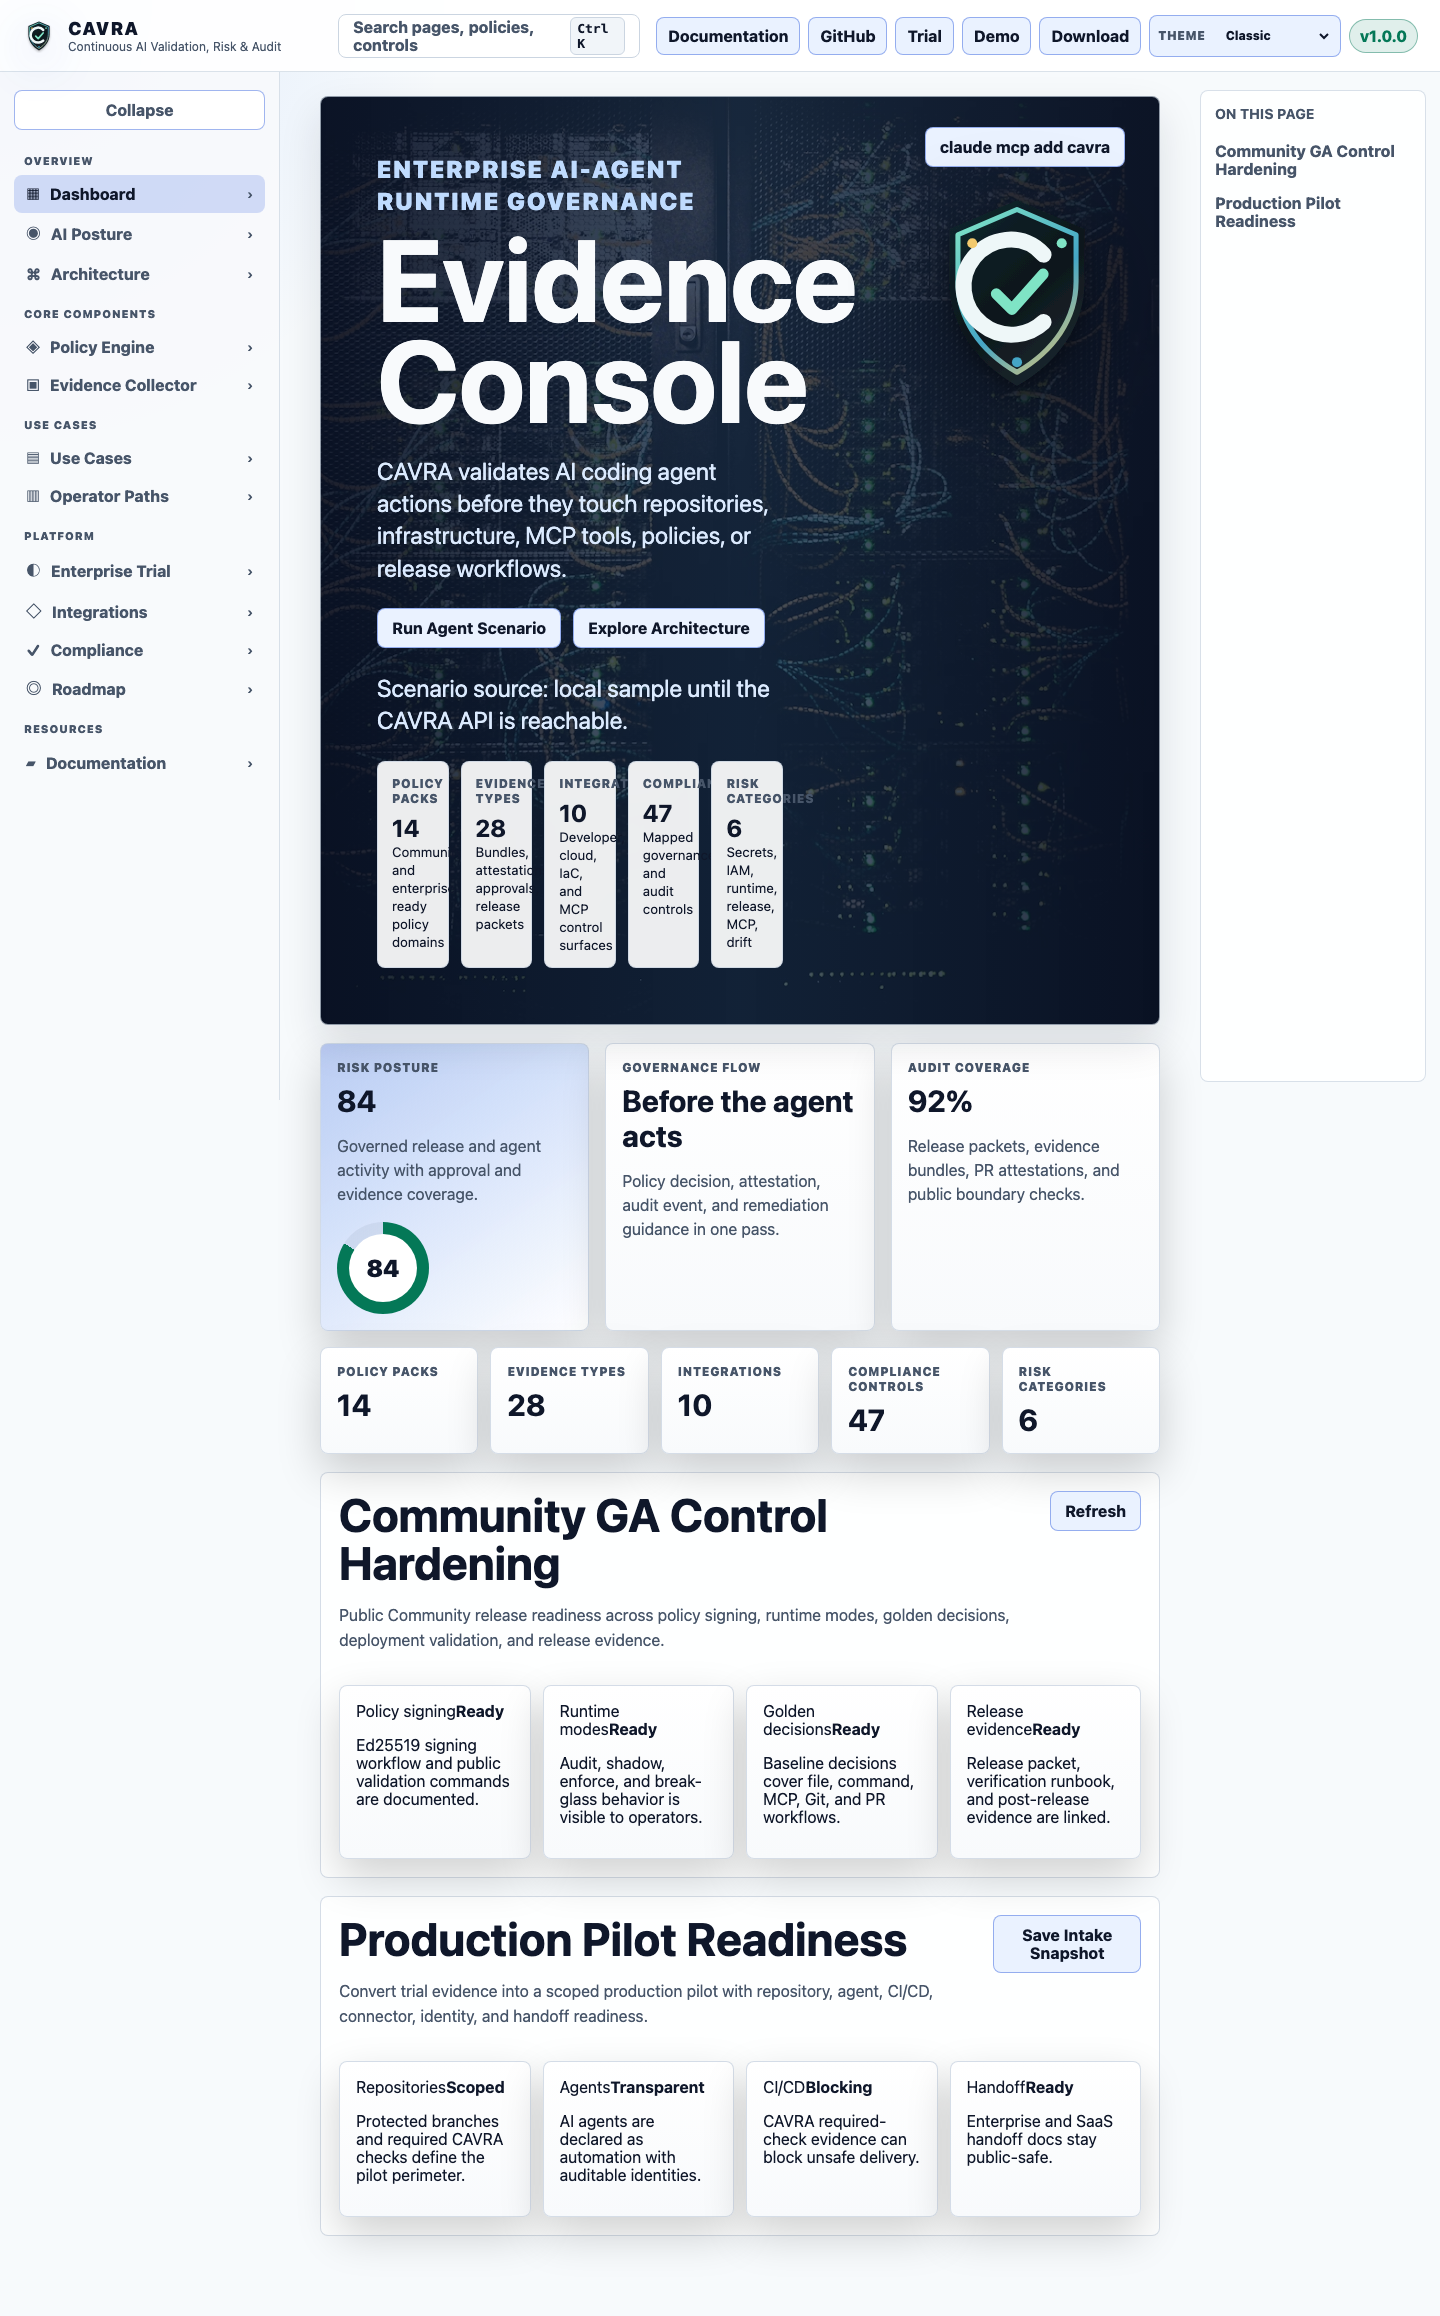Jump to Community GA Control Hardening link
Image resolution: width=1440 pixels, height=2316 pixels.
(x=1305, y=160)
